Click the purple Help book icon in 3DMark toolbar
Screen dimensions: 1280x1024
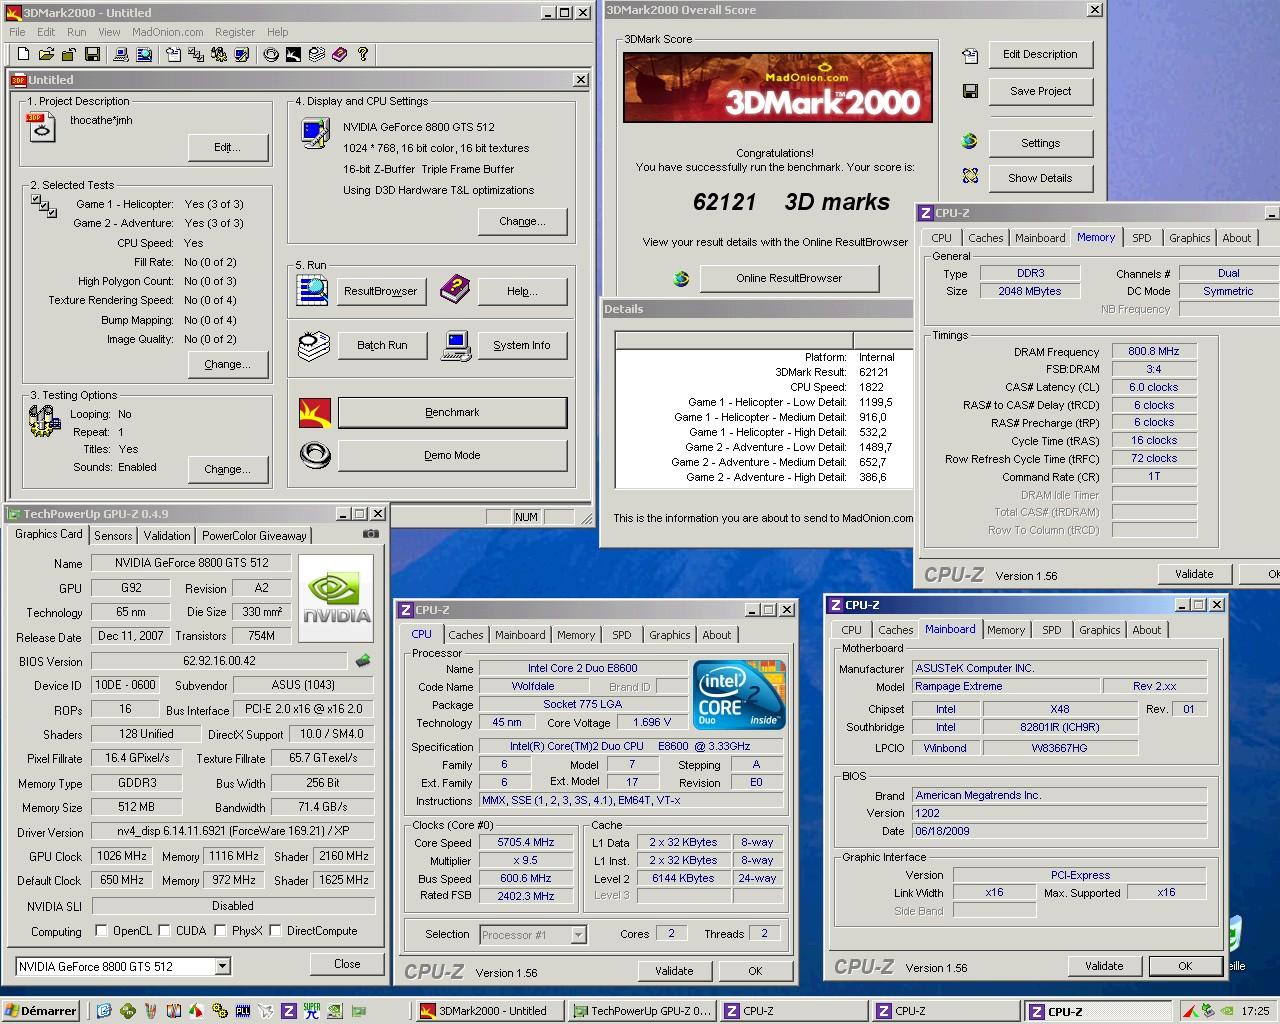pyautogui.click(x=339, y=54)
